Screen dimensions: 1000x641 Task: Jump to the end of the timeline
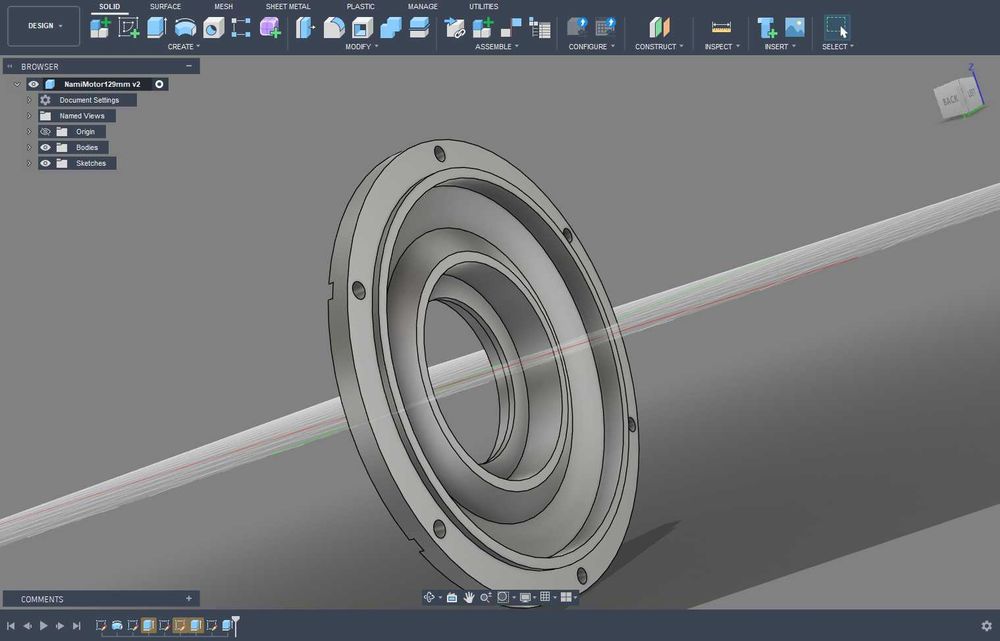77,626
